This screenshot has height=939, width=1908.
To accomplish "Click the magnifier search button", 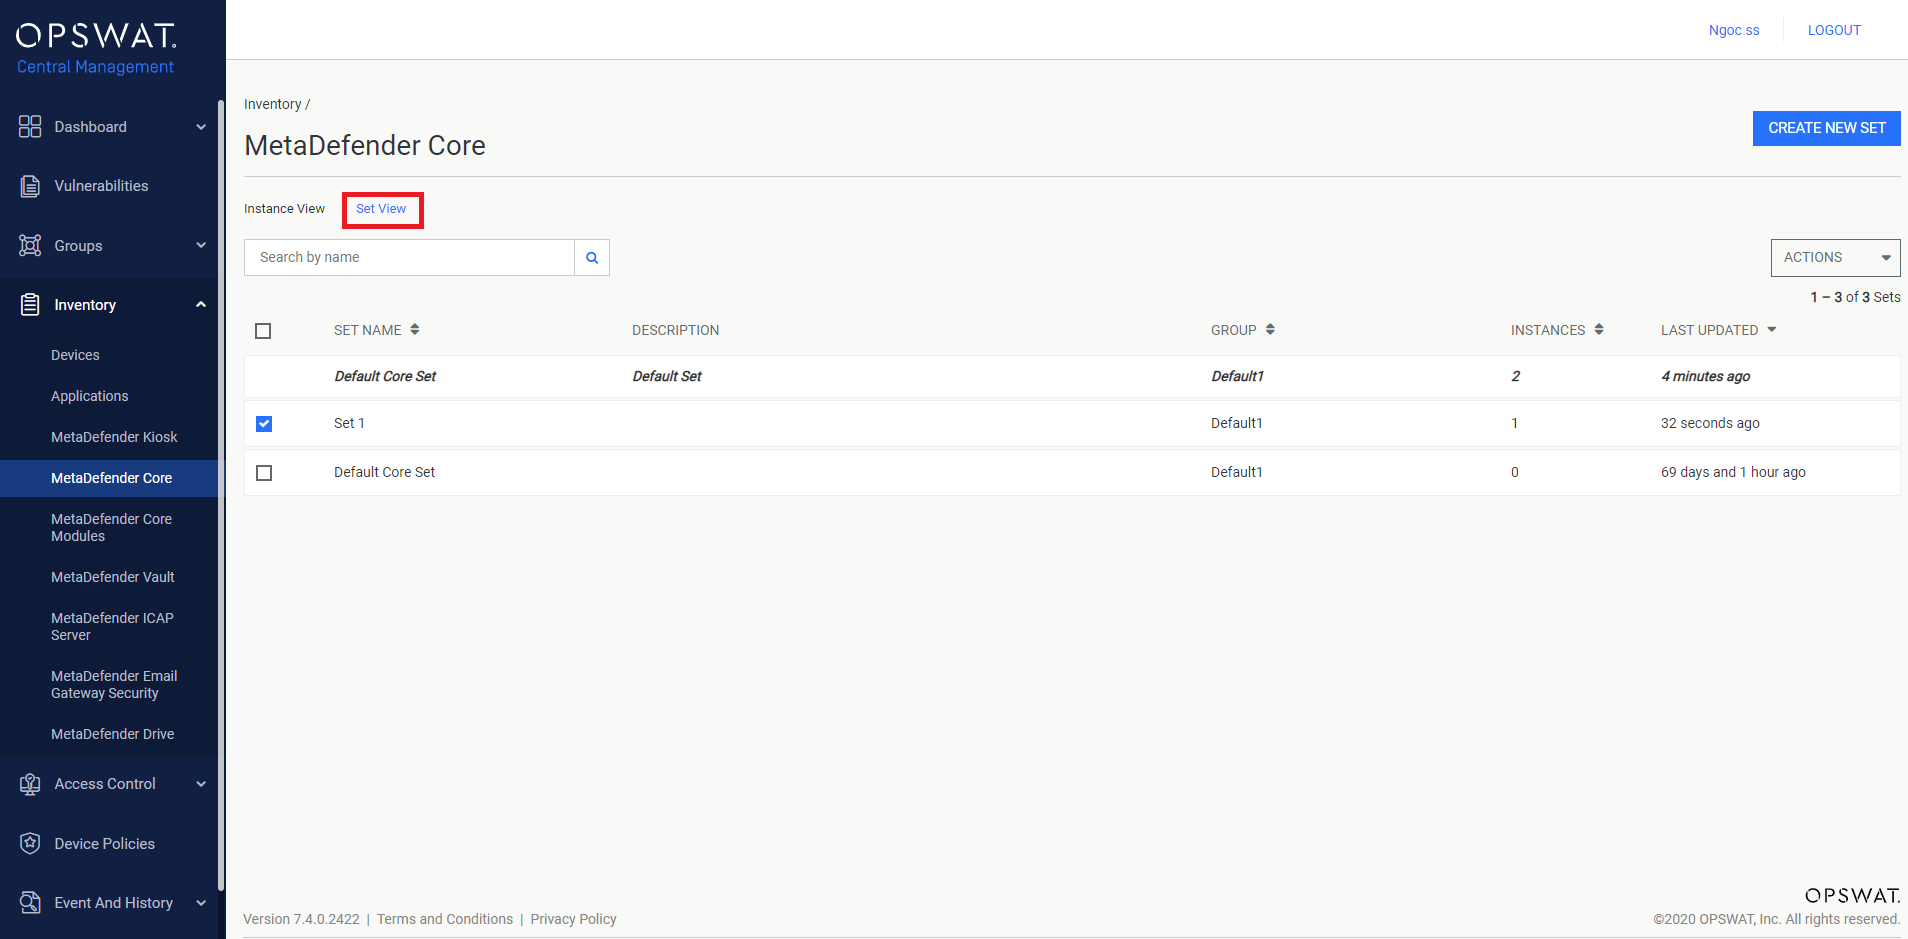I will click(592, 257).
